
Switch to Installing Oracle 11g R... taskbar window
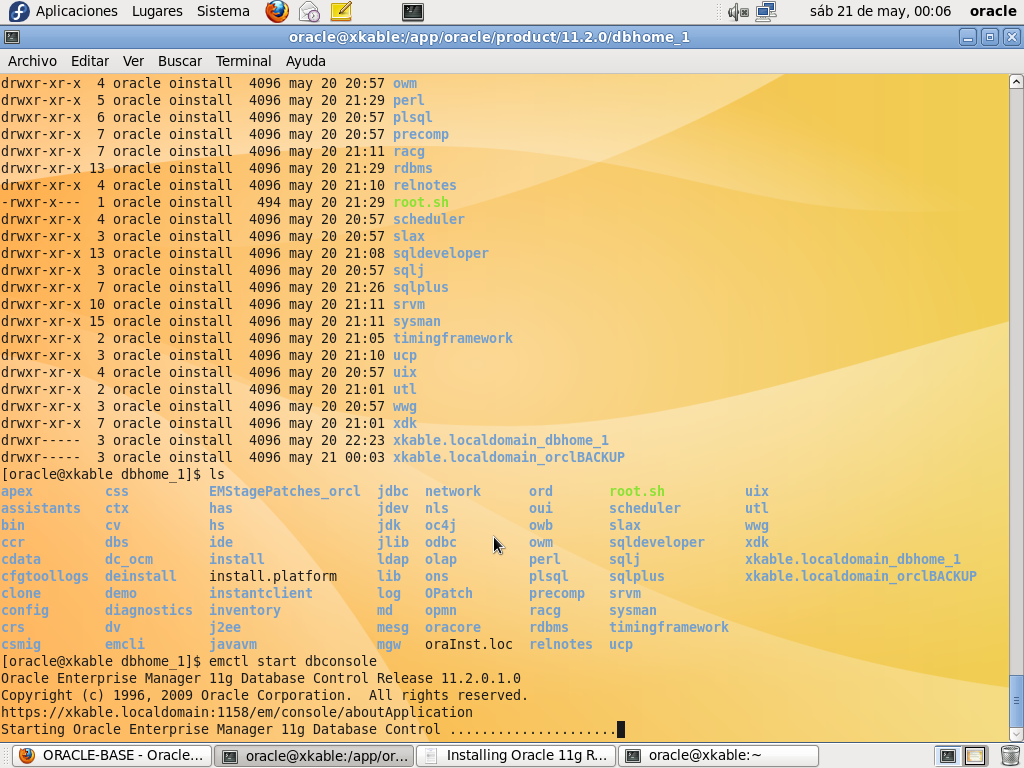pyautogui.click(x=516, y=756)
